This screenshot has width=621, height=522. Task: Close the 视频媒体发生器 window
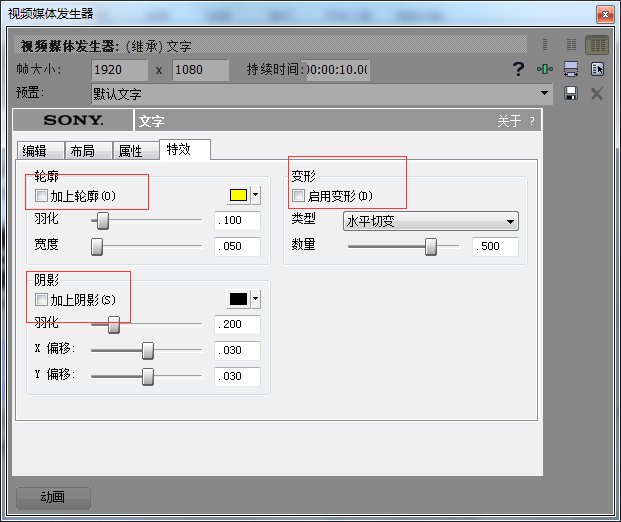coord(605,15)
